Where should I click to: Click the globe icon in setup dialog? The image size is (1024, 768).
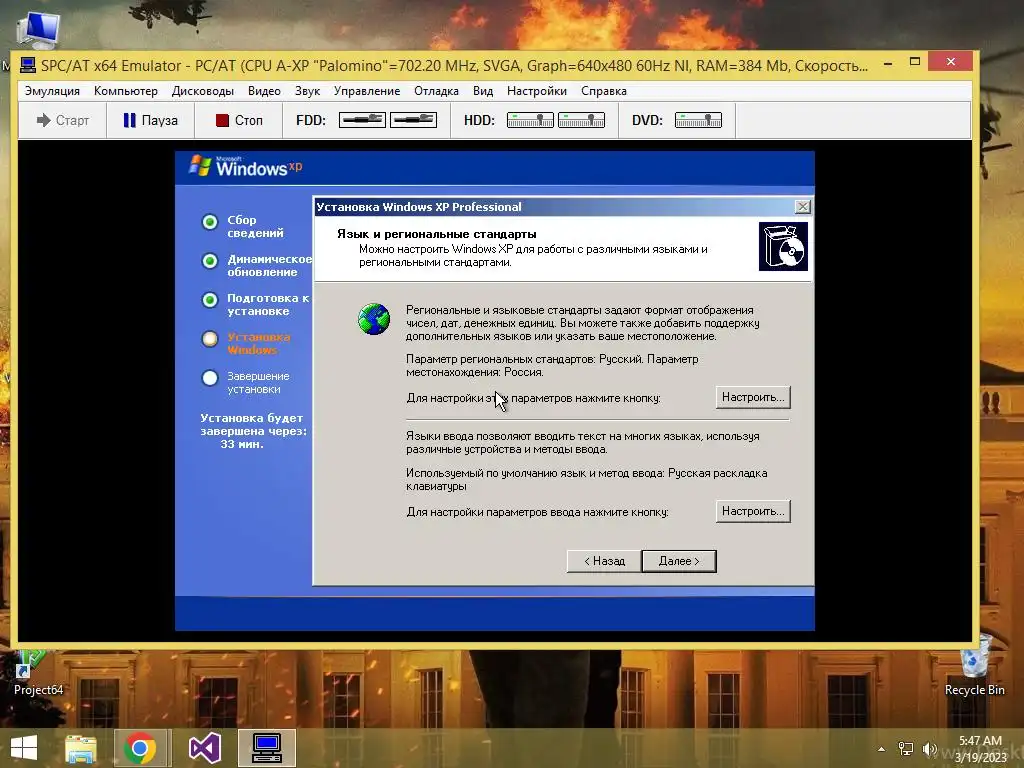(x=374, y=319)
